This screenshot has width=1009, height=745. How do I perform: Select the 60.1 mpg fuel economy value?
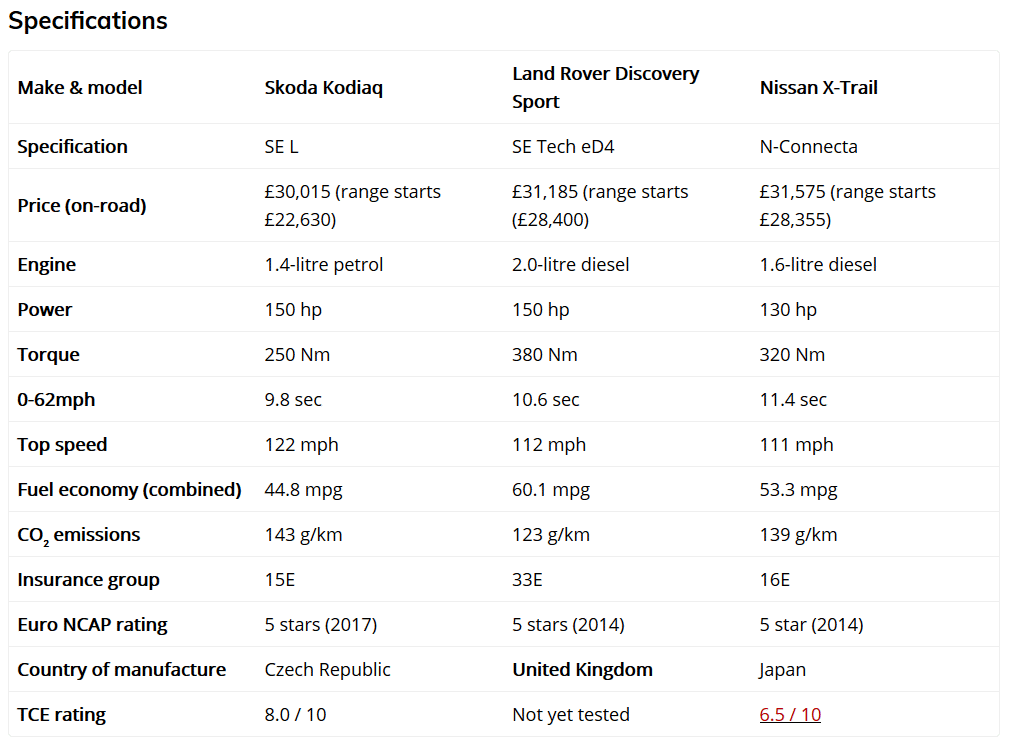click(551, 490)
